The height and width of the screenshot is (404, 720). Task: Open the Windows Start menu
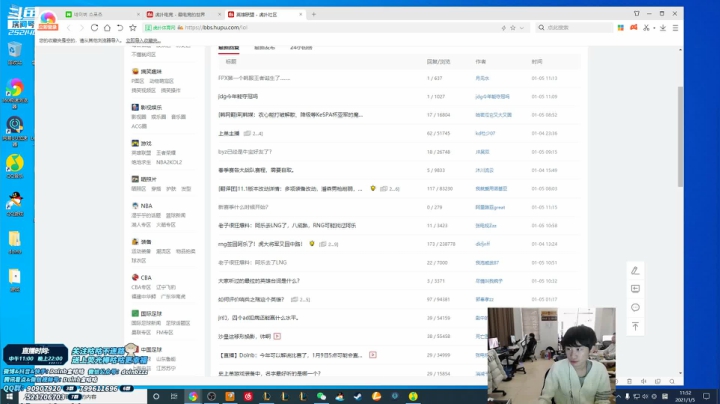coord(9,397)
